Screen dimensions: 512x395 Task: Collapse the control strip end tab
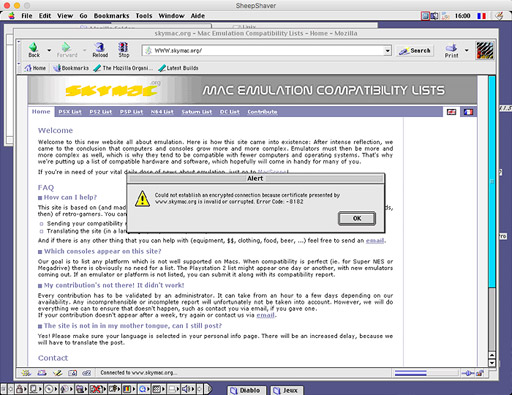click(x=208, y=389)
